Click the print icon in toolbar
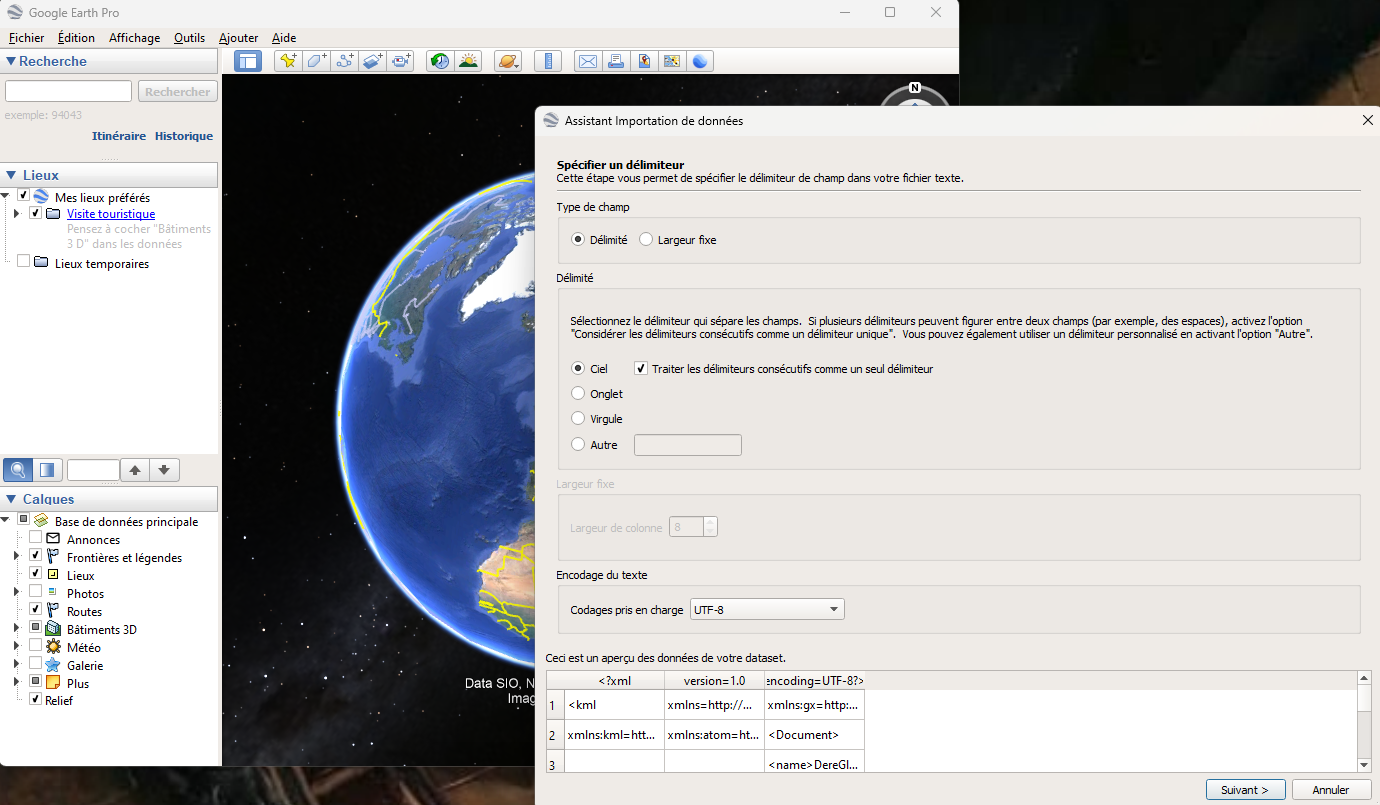This screenshot has width=1380, height=805. [x=616, y=61]
